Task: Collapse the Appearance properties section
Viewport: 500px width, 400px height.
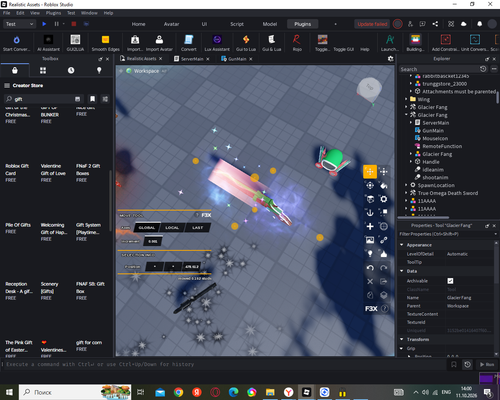Action: (x=402, y=245)
